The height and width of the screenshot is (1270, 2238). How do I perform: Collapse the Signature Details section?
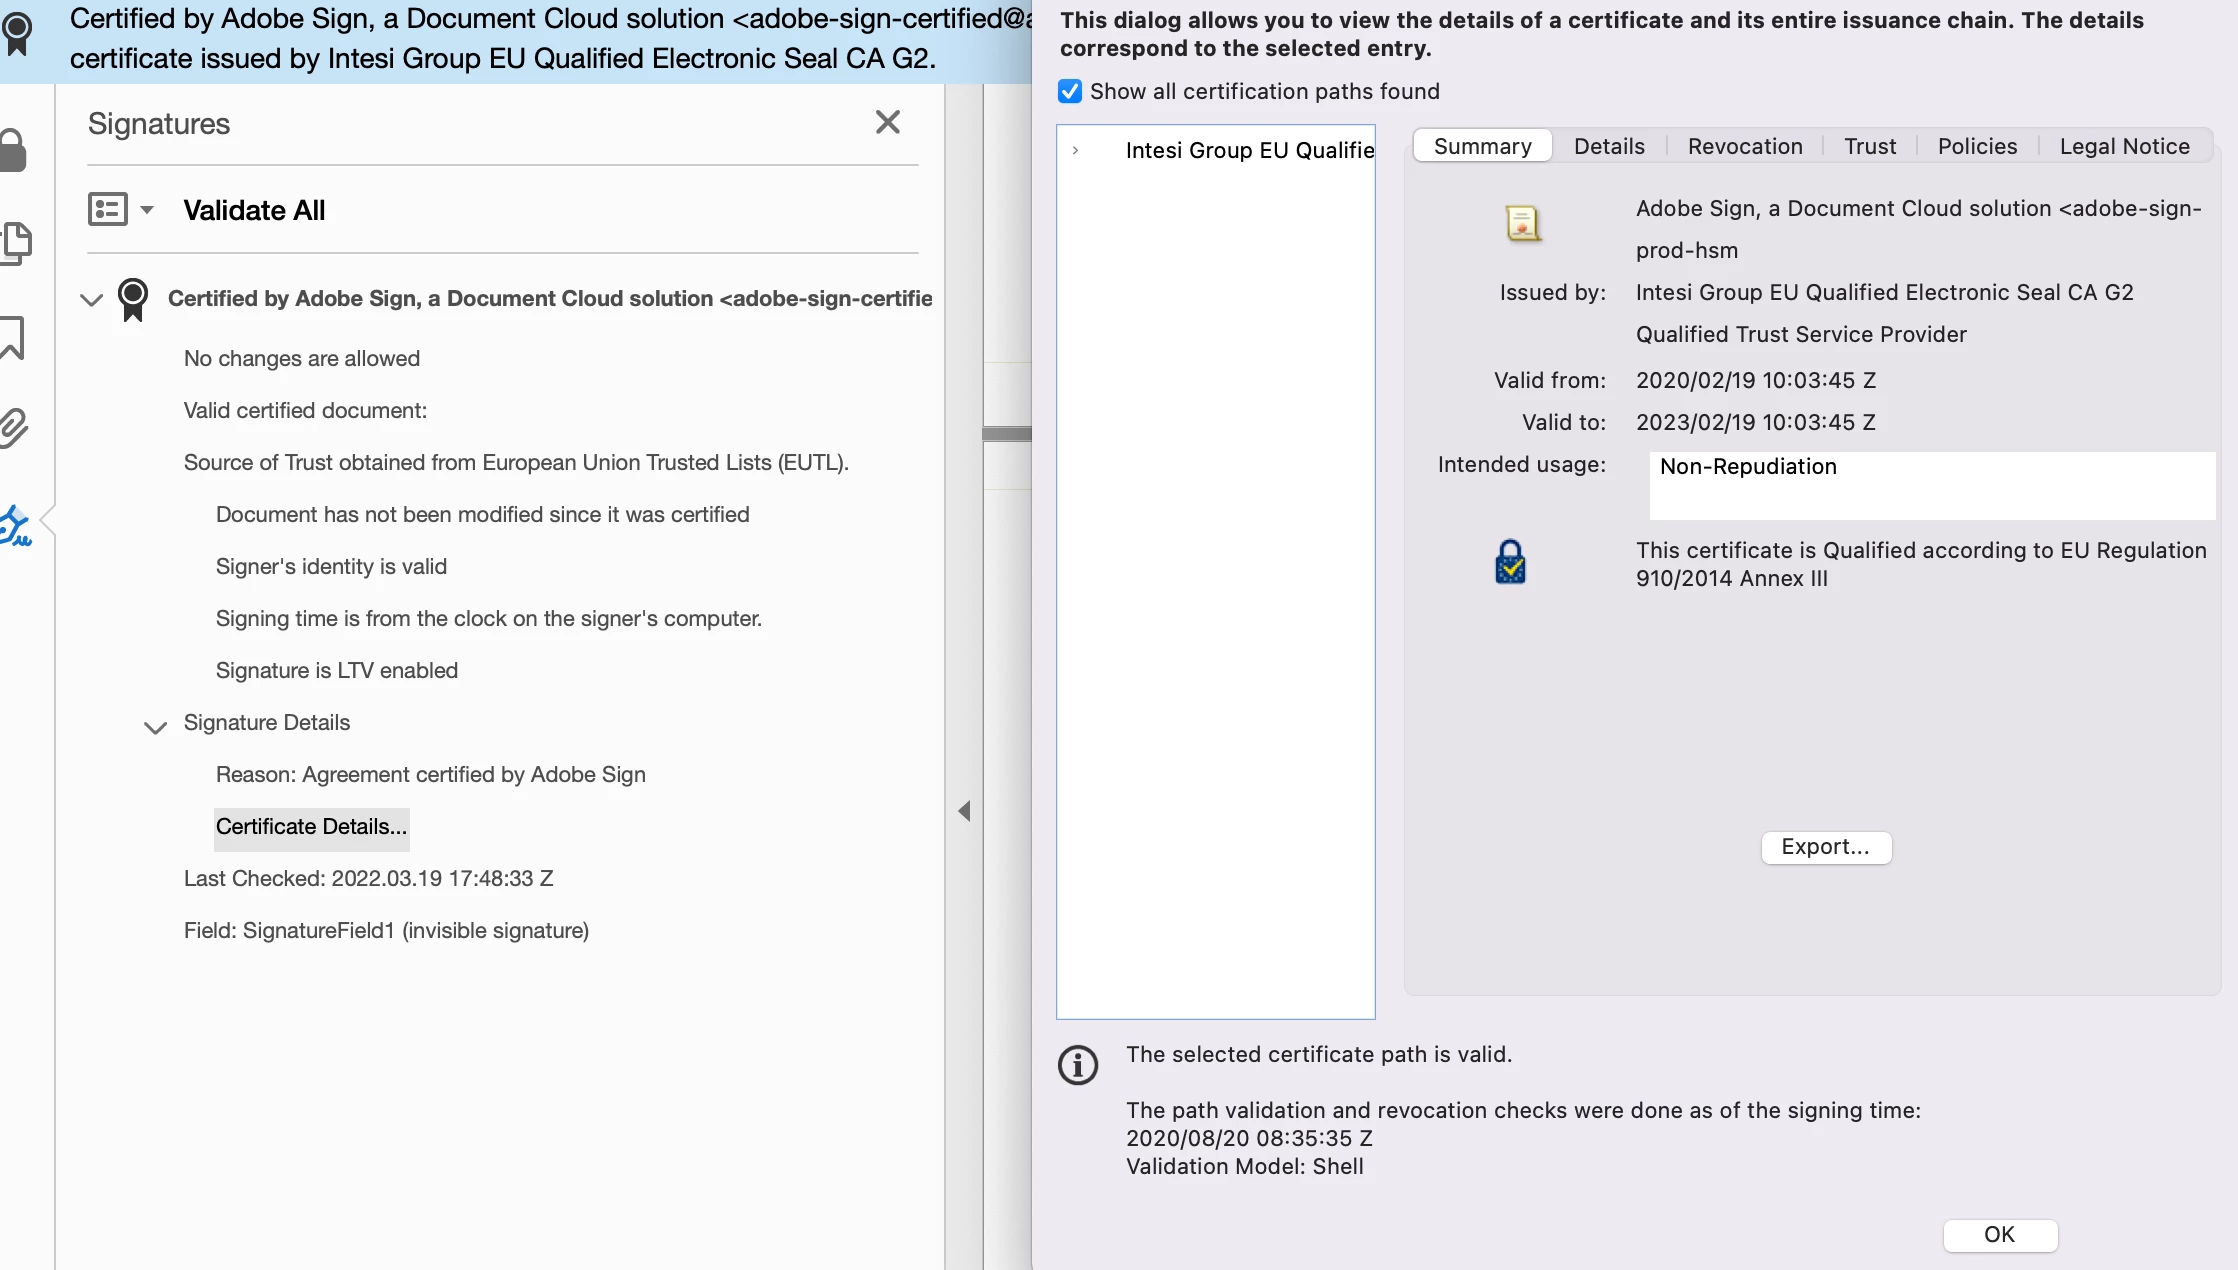pos(155,727)
